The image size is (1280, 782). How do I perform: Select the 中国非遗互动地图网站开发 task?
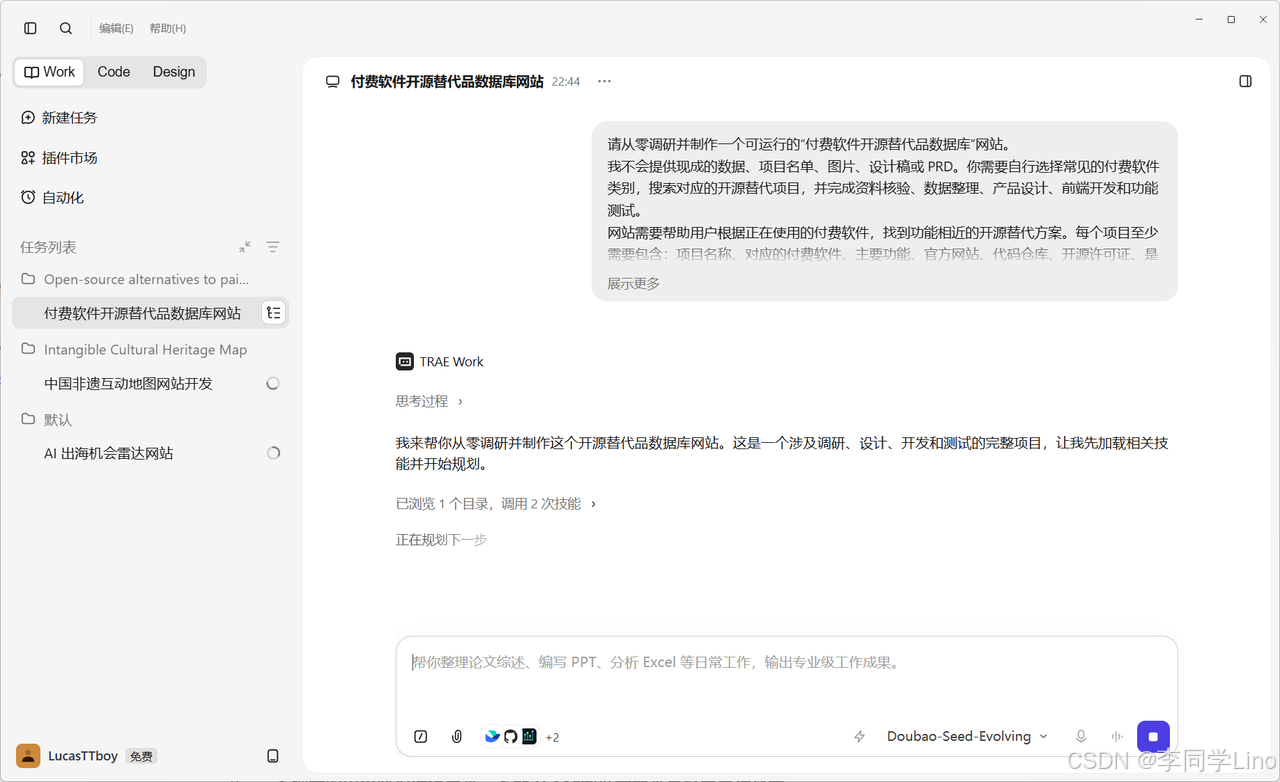[150, 383]
